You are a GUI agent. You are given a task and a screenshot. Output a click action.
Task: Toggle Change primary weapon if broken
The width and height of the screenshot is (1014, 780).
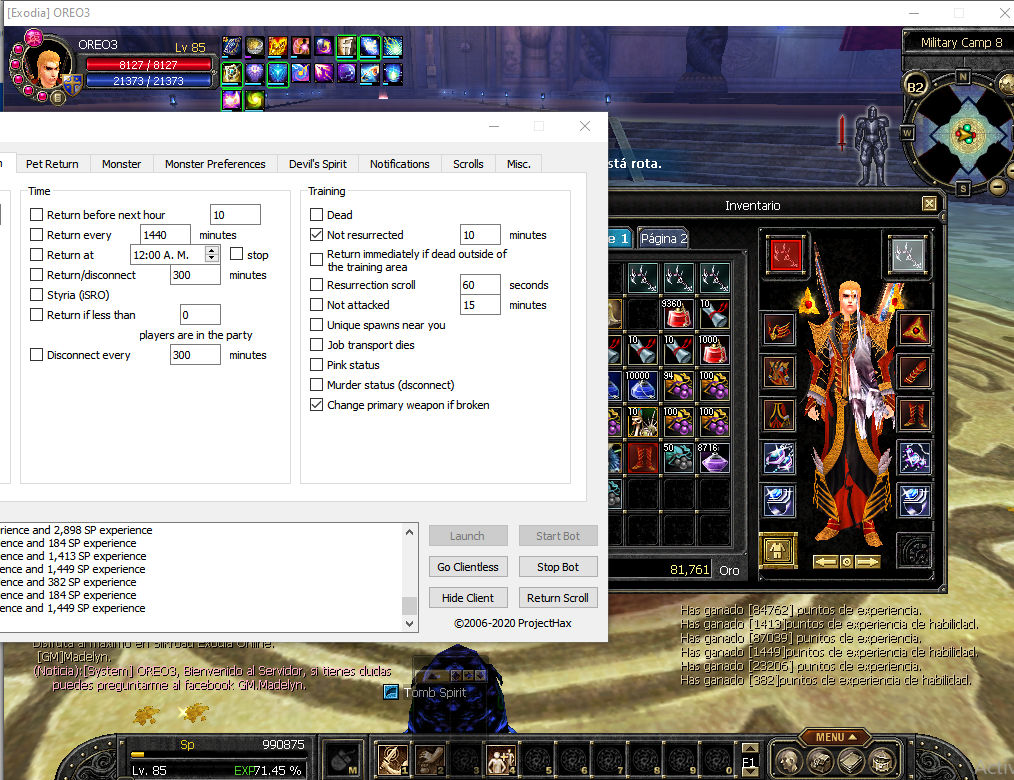pos(317,405)
